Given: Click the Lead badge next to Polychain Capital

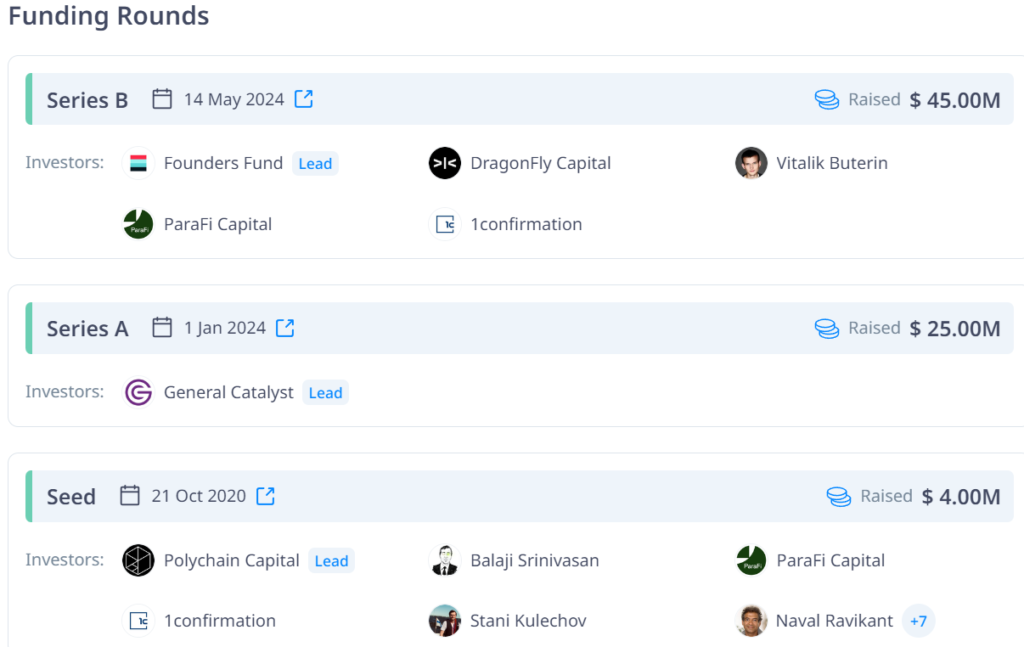Looking at the screenshot, I should (331, 560).
